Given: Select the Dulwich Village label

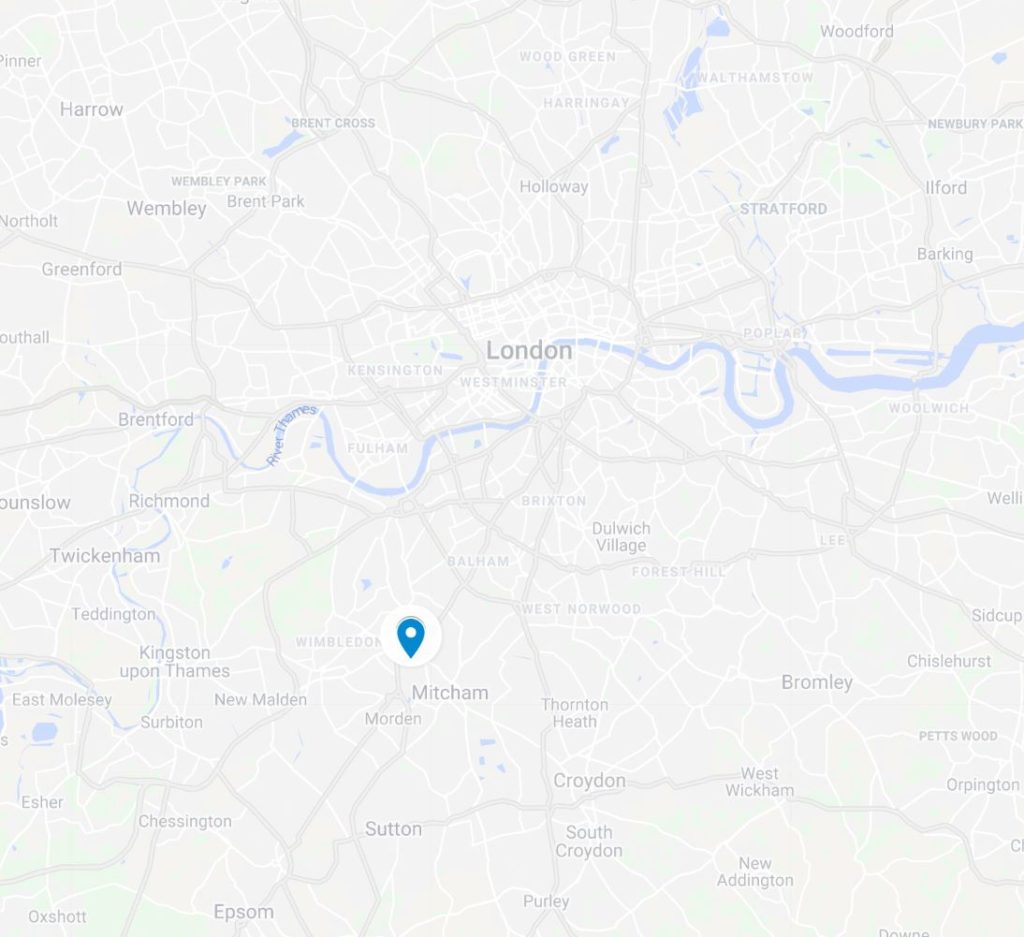Looking at the screenshot, I should 621,537.
